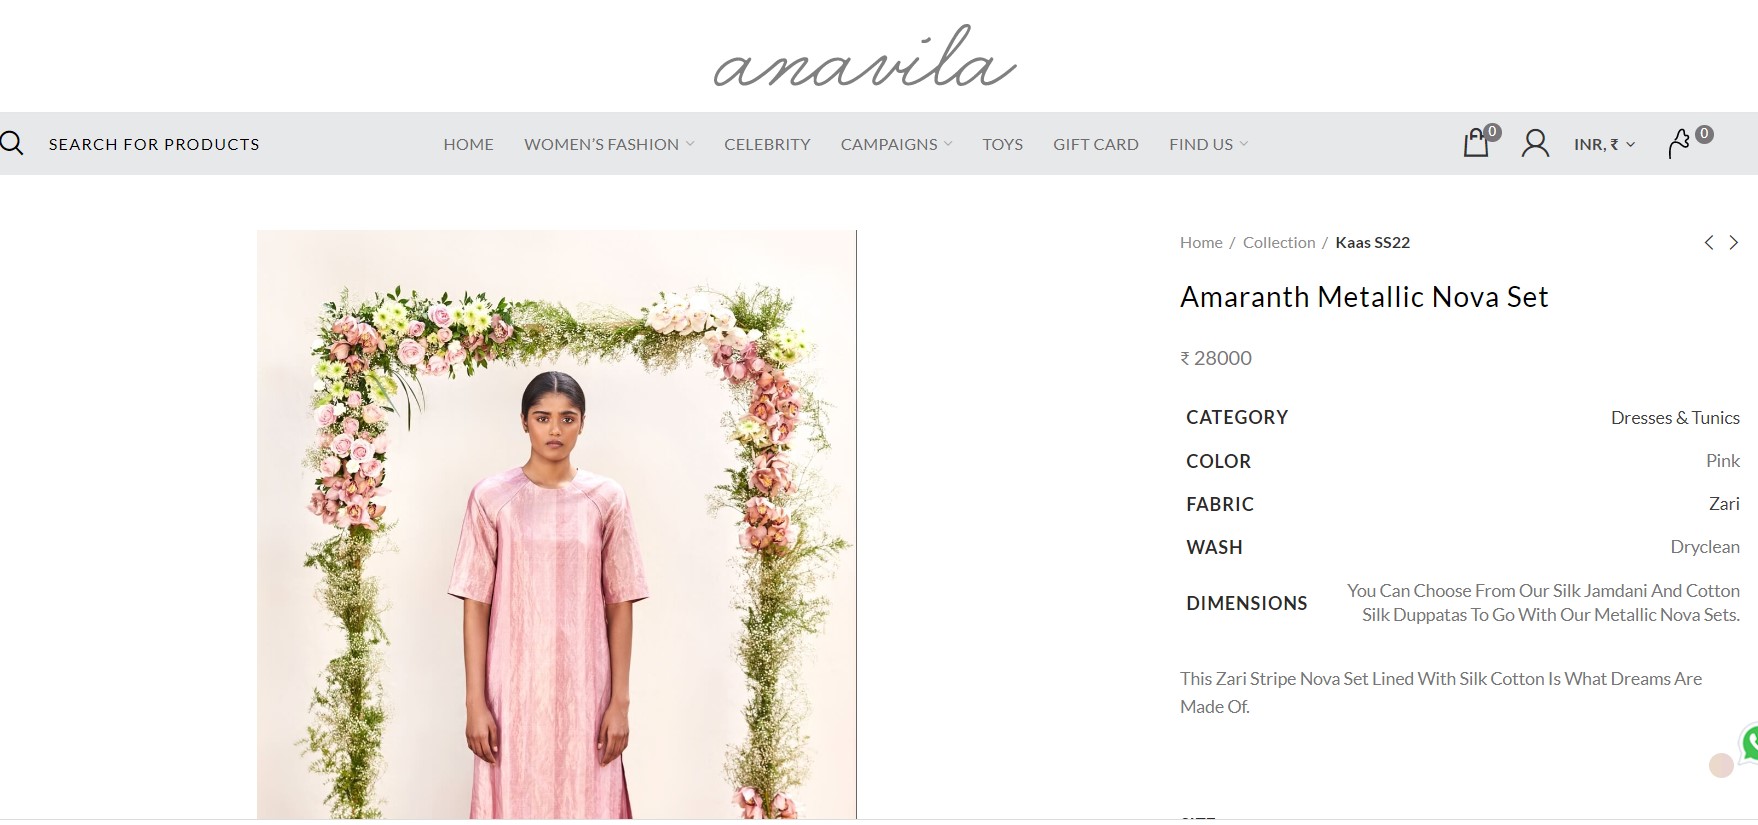Screen dimensions: 1758x825
Task: Click the anavila logo
Action: coord(865,58)
